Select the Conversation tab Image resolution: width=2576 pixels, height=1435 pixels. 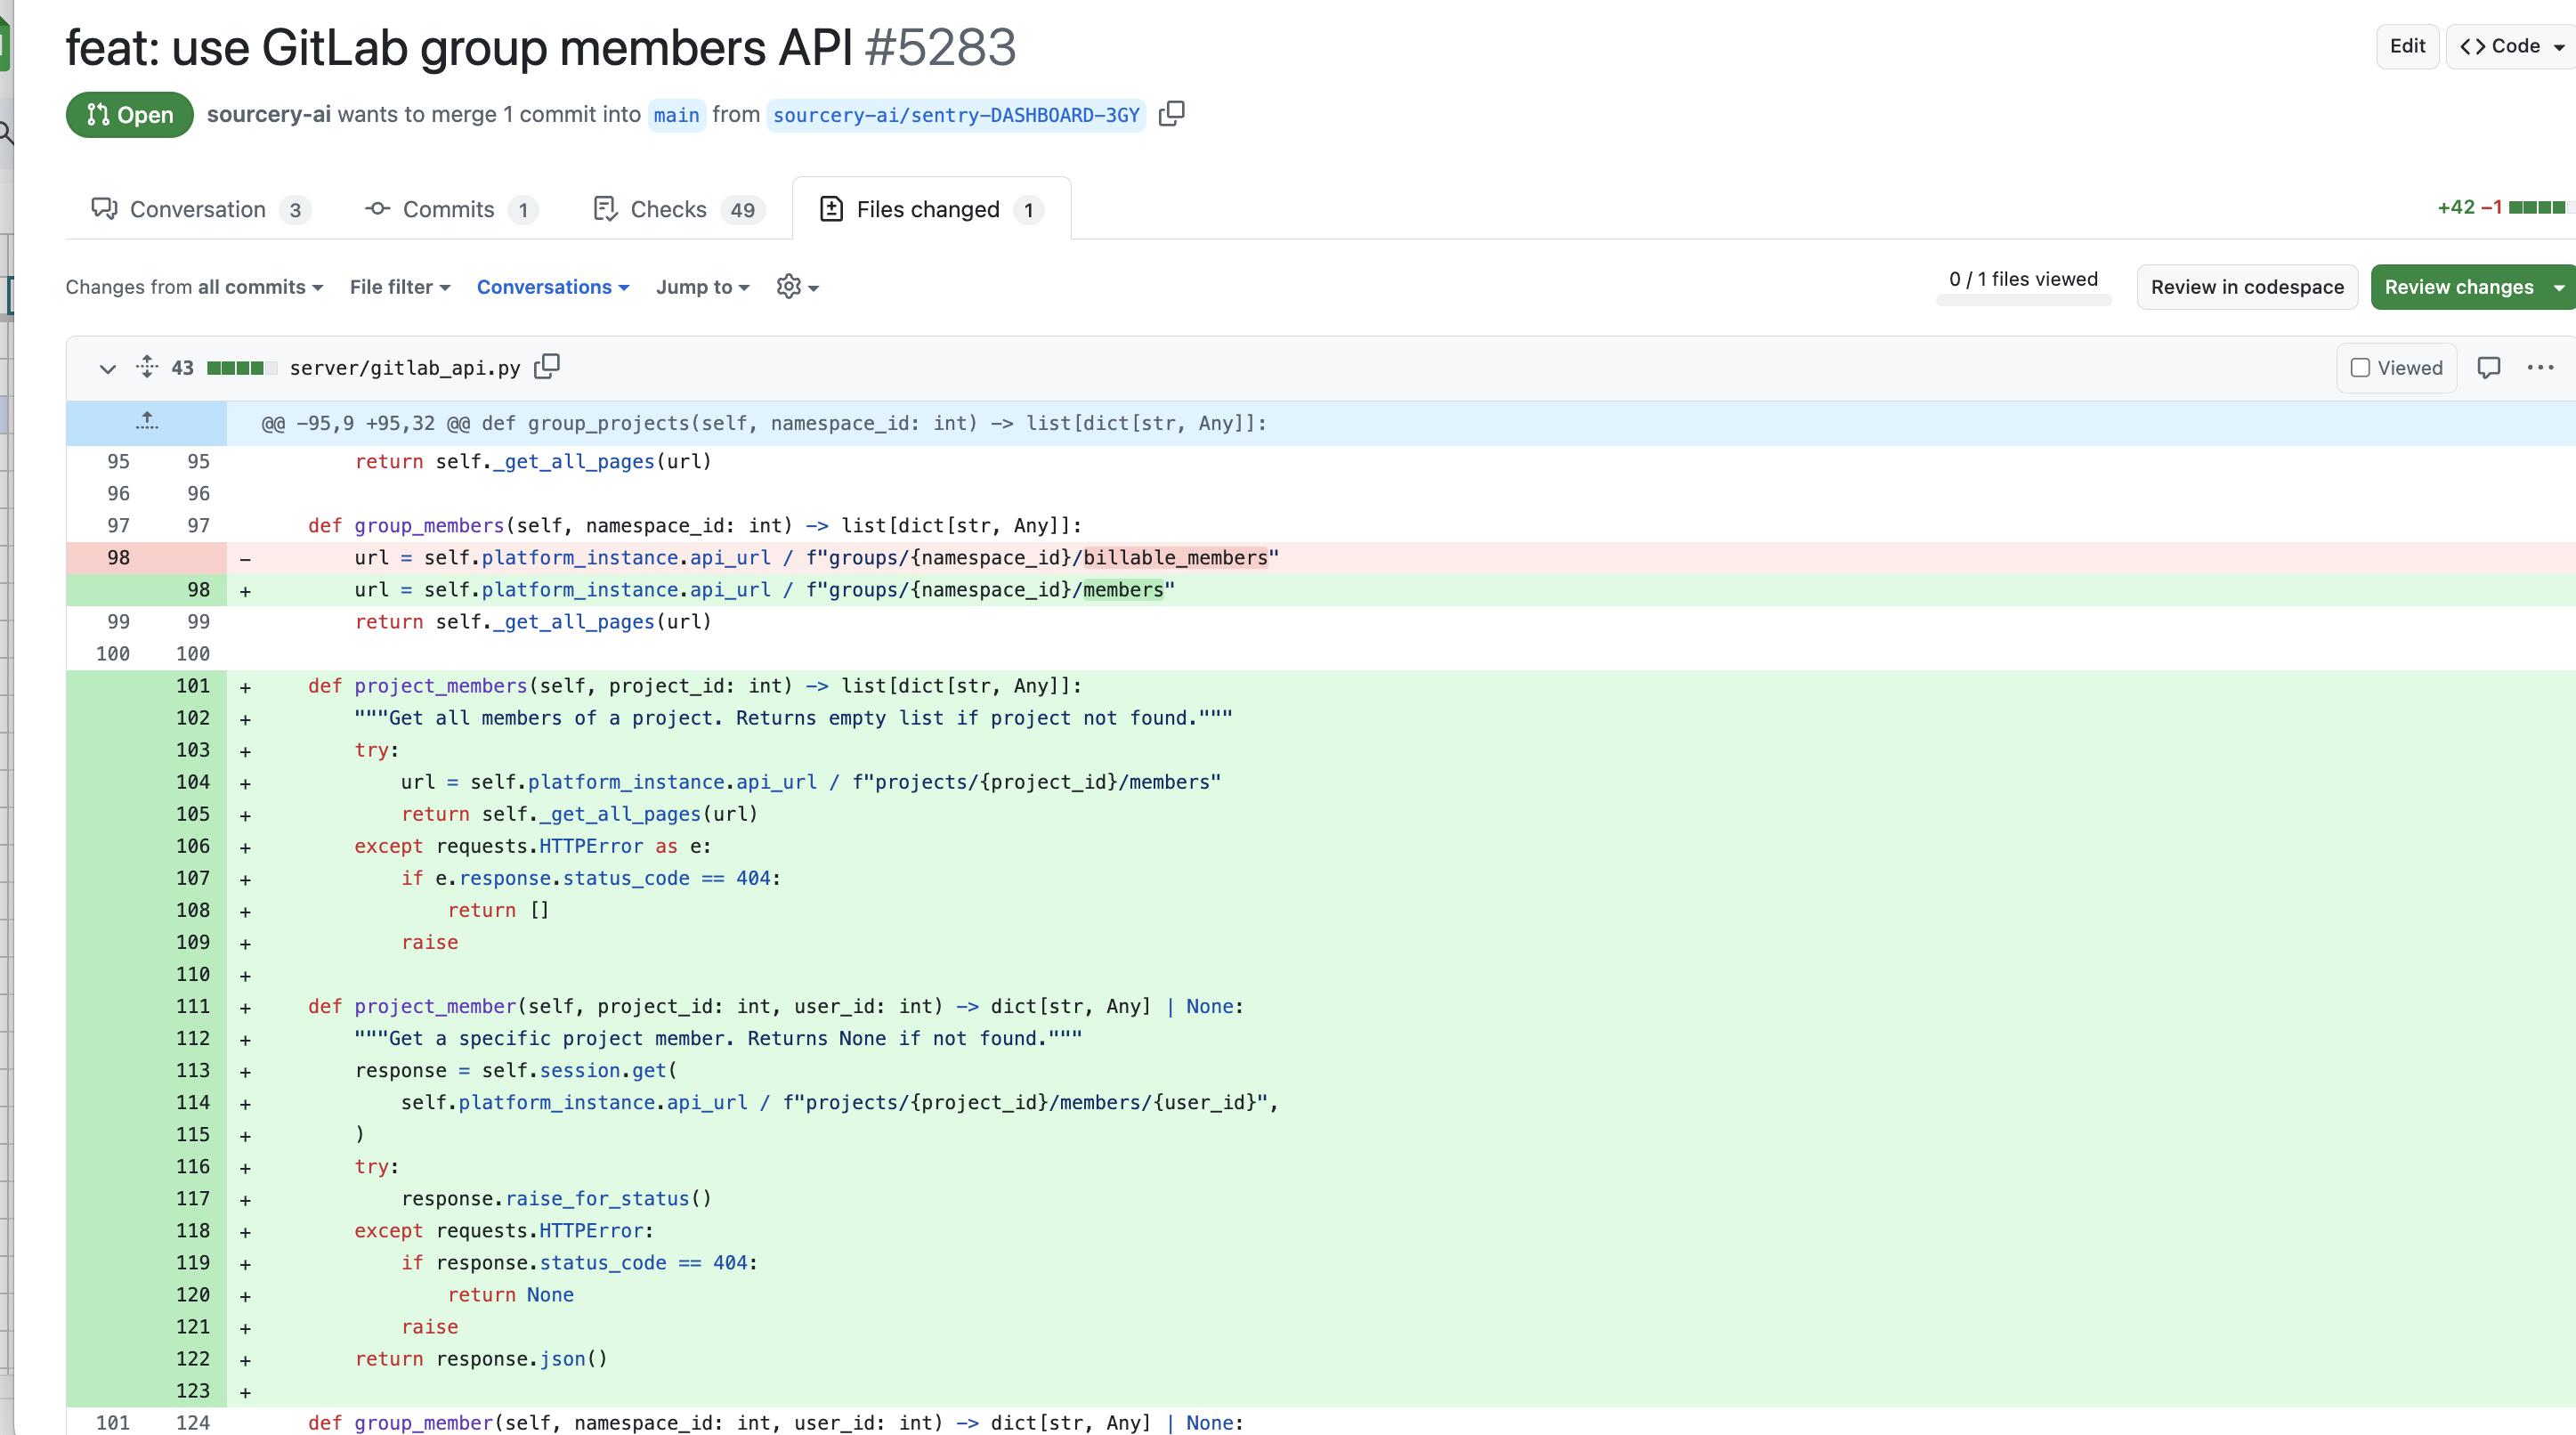199,208
